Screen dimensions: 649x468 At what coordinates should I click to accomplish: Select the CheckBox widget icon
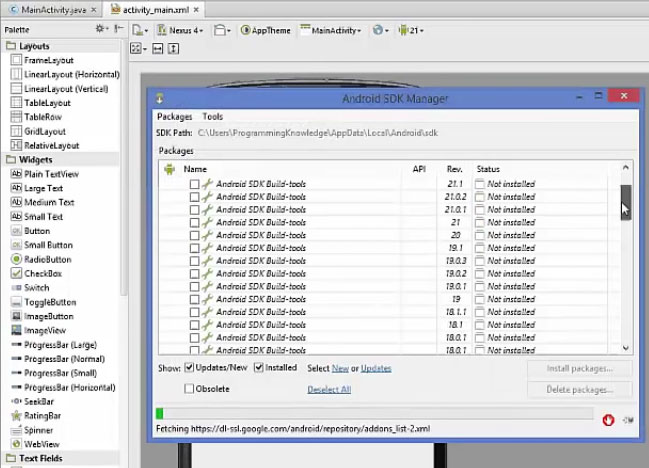pos(16,273)
